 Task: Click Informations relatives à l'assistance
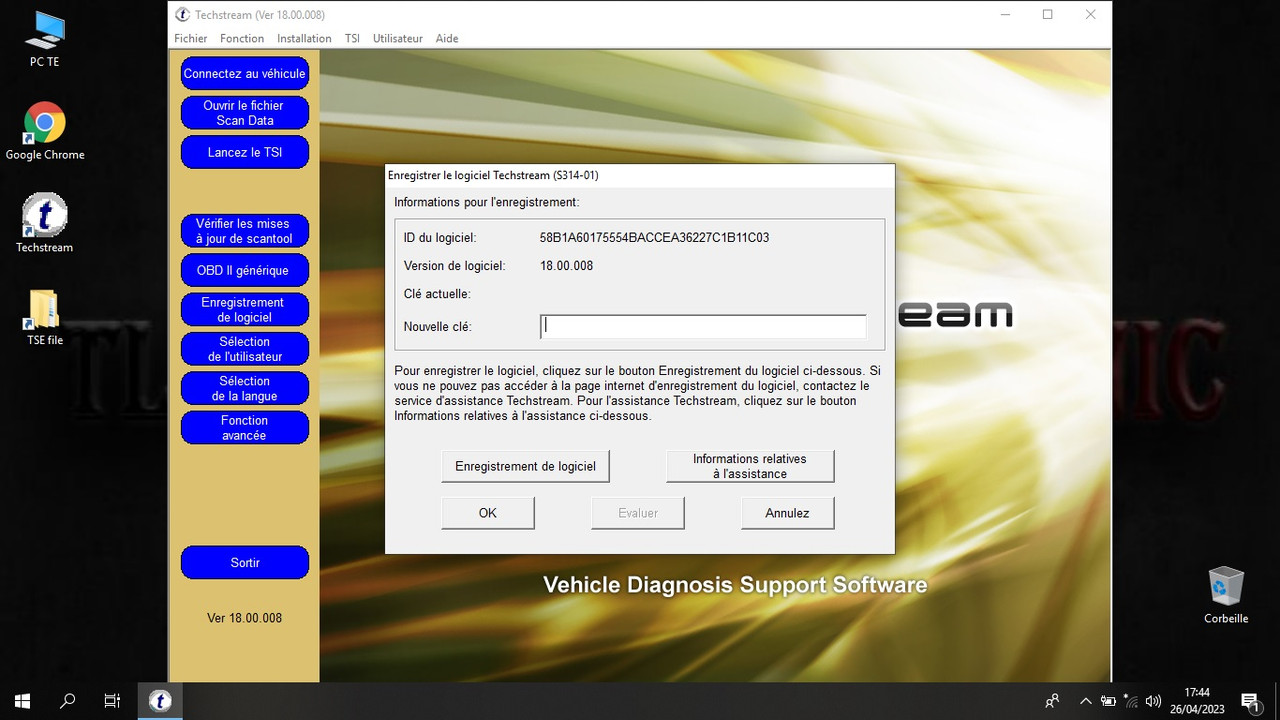click(750, 466)
